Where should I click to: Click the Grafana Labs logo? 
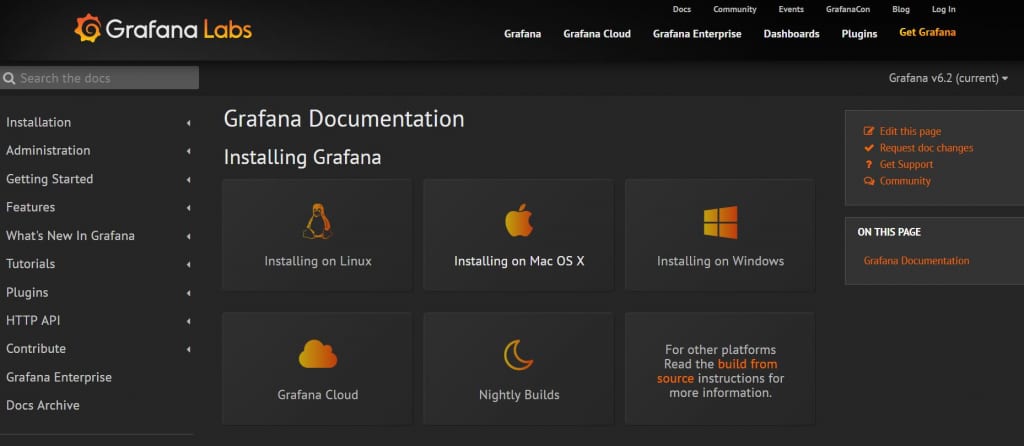click(x=163, y=29)
